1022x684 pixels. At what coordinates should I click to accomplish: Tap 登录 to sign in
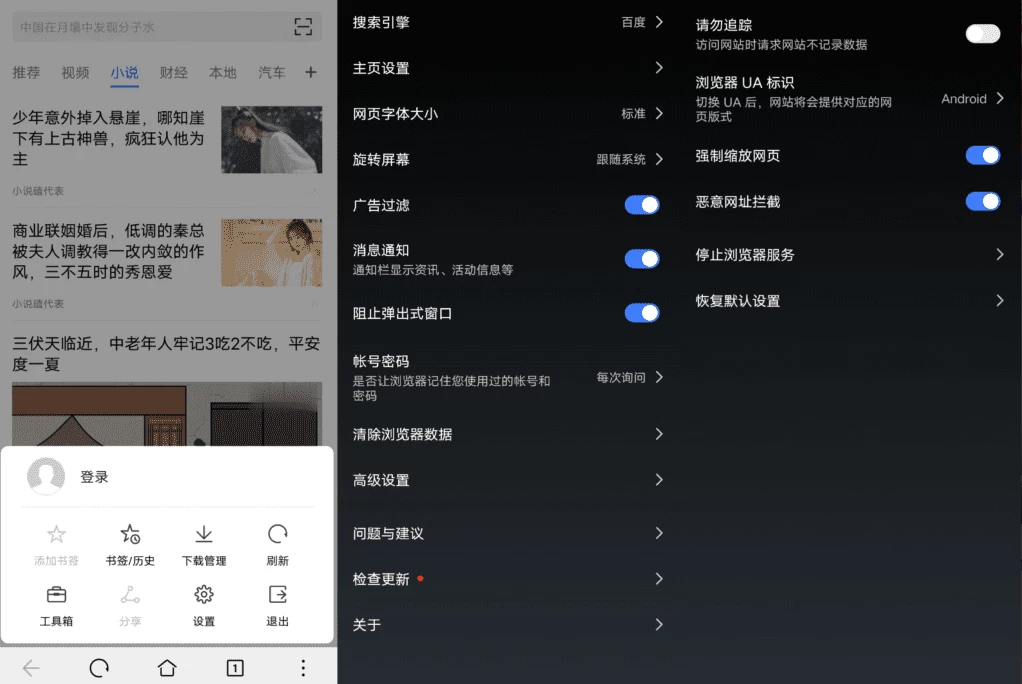(x=94, y=477)
